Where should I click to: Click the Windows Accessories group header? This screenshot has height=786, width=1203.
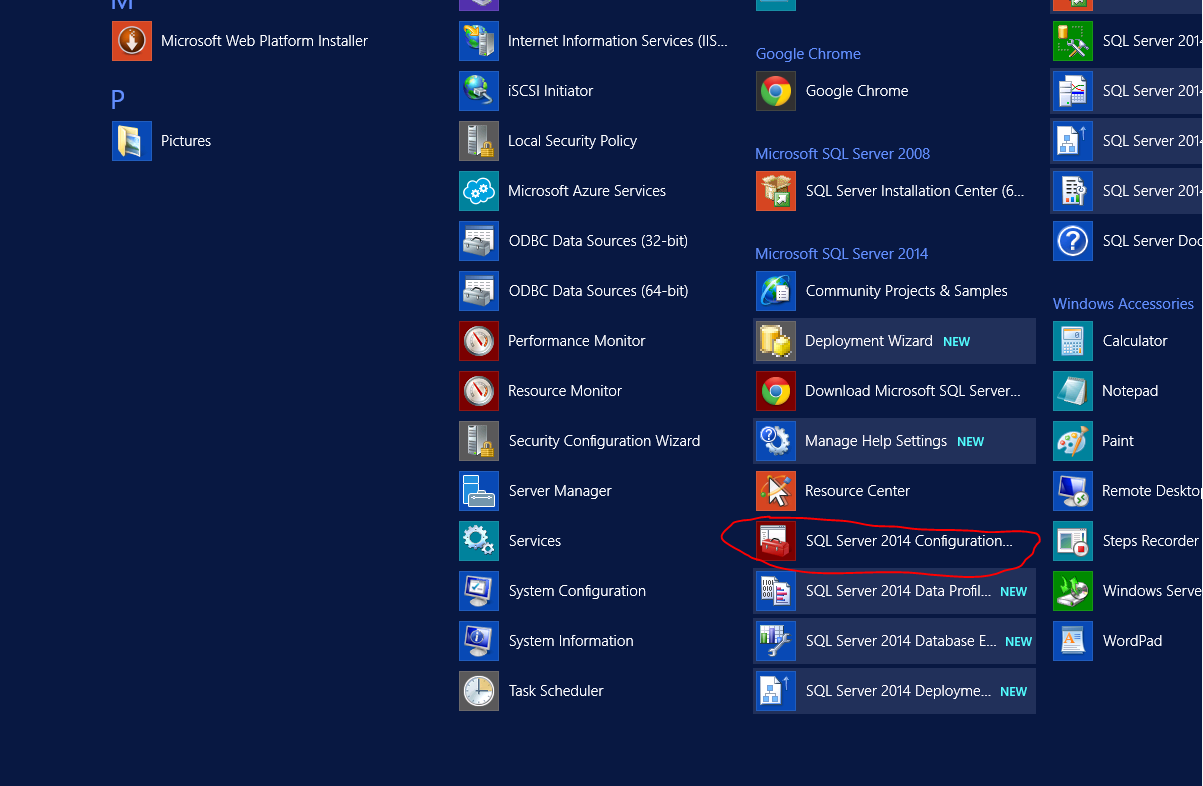click(x=1123, y=304)
